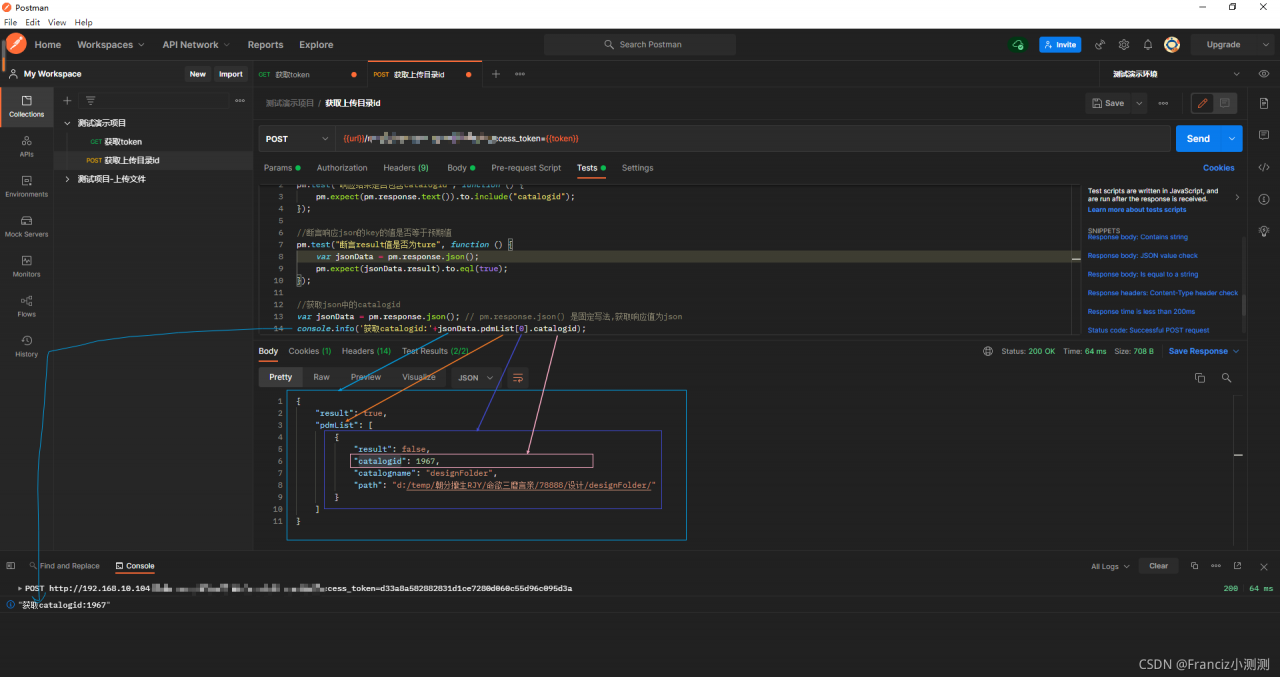Expand the POST log entry in console
Viewport: 1280px width, 677px height.
click(20, 588)
